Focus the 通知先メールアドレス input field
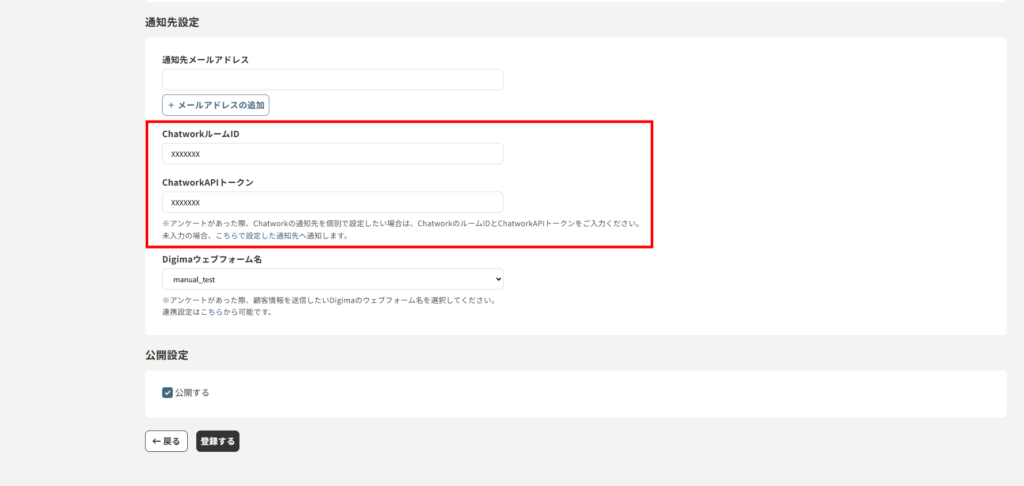This screenshot has width=1024, height=486. 332,80
